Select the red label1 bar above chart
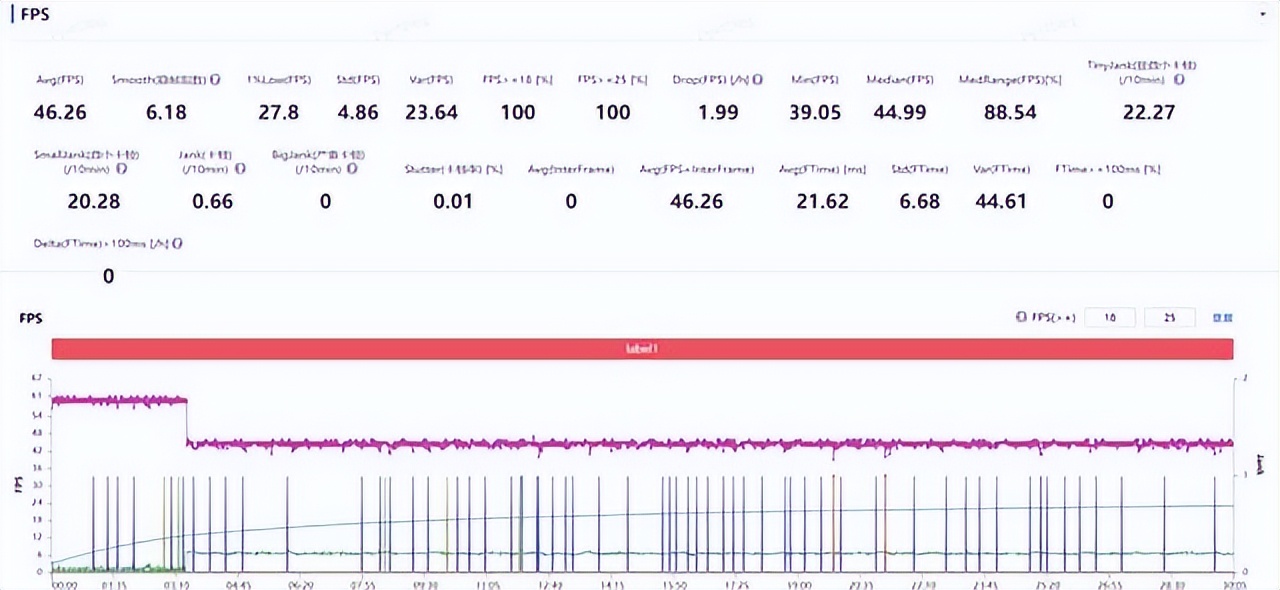Viewport: 1280px width, 590px height. pyautogui.click(x=642, y=349)
